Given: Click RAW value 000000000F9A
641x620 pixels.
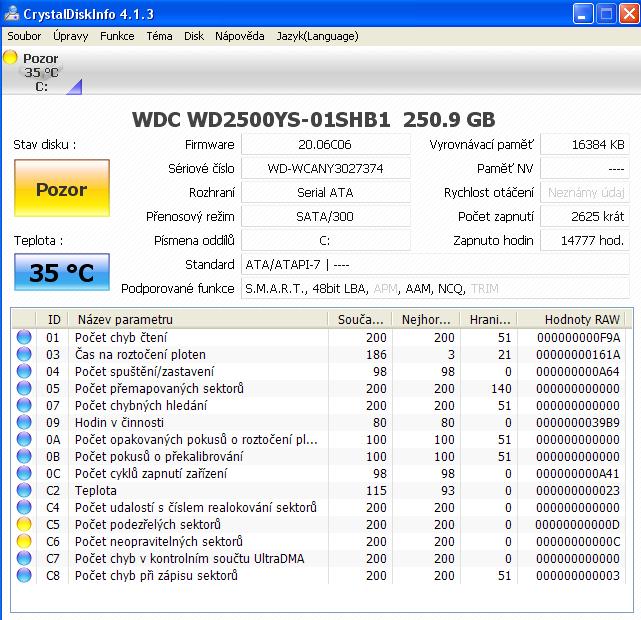Looking at the screenshot, I should coord(578,338).
